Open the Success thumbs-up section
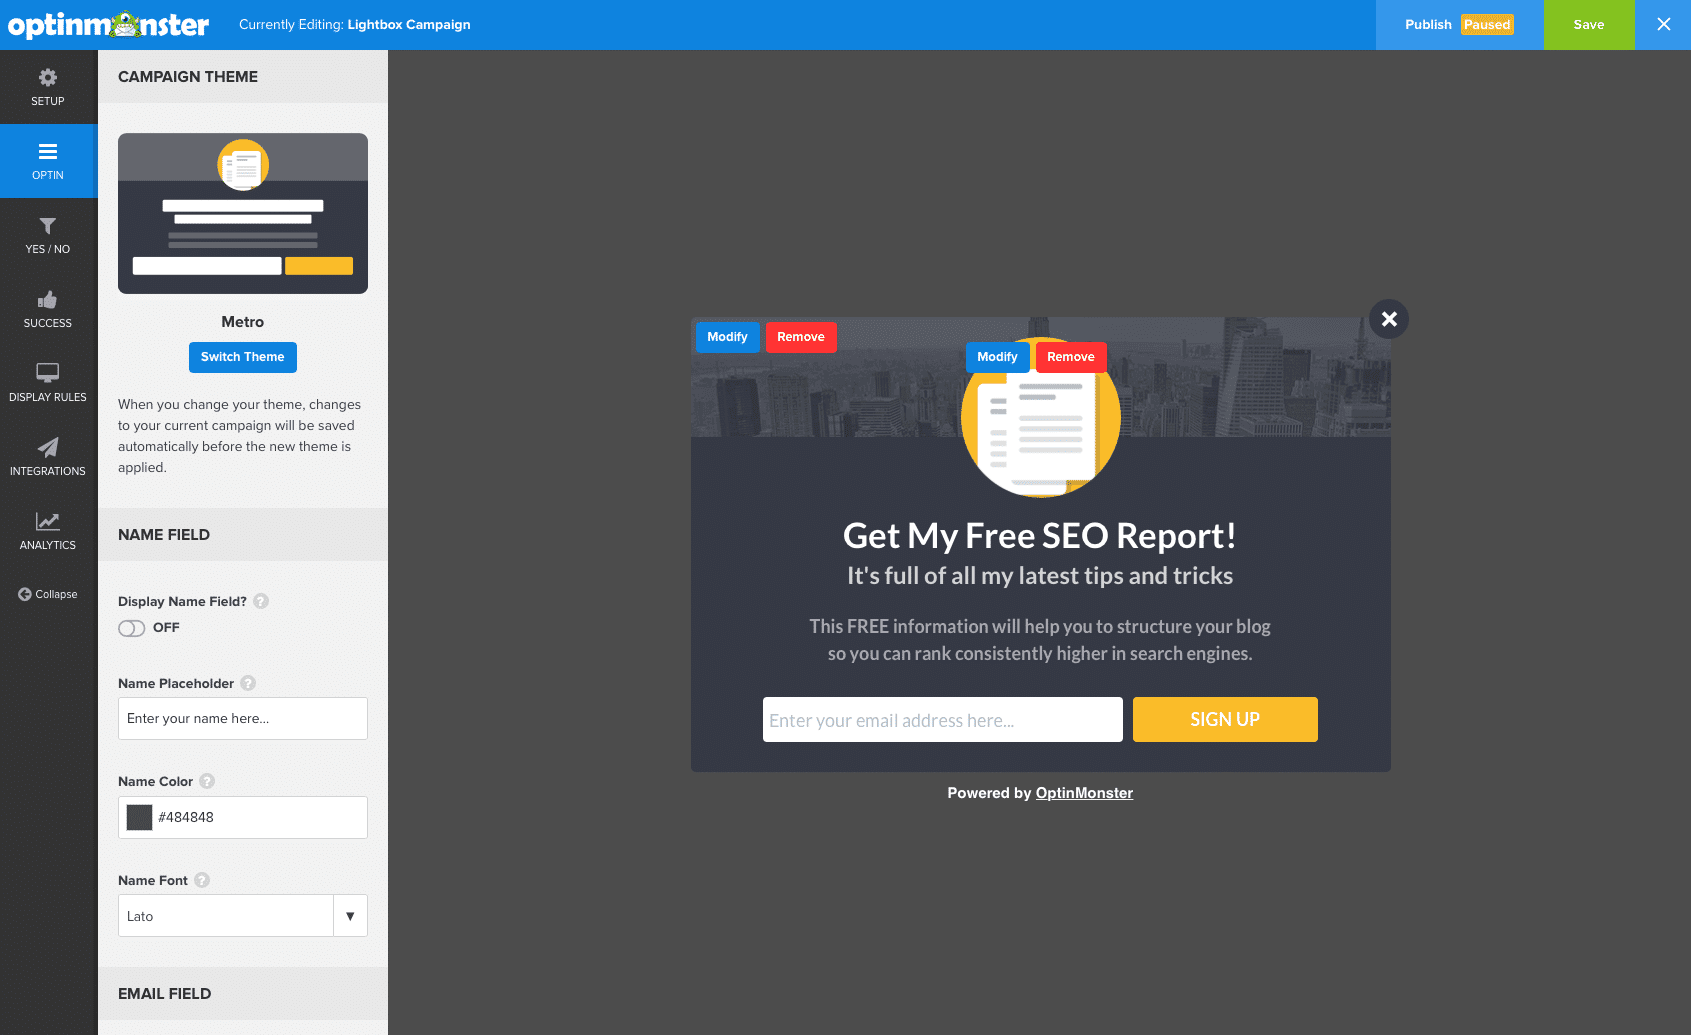The width and height of the screenshot is (1691, 1035). pyautogui.click(x=47, y=309)
